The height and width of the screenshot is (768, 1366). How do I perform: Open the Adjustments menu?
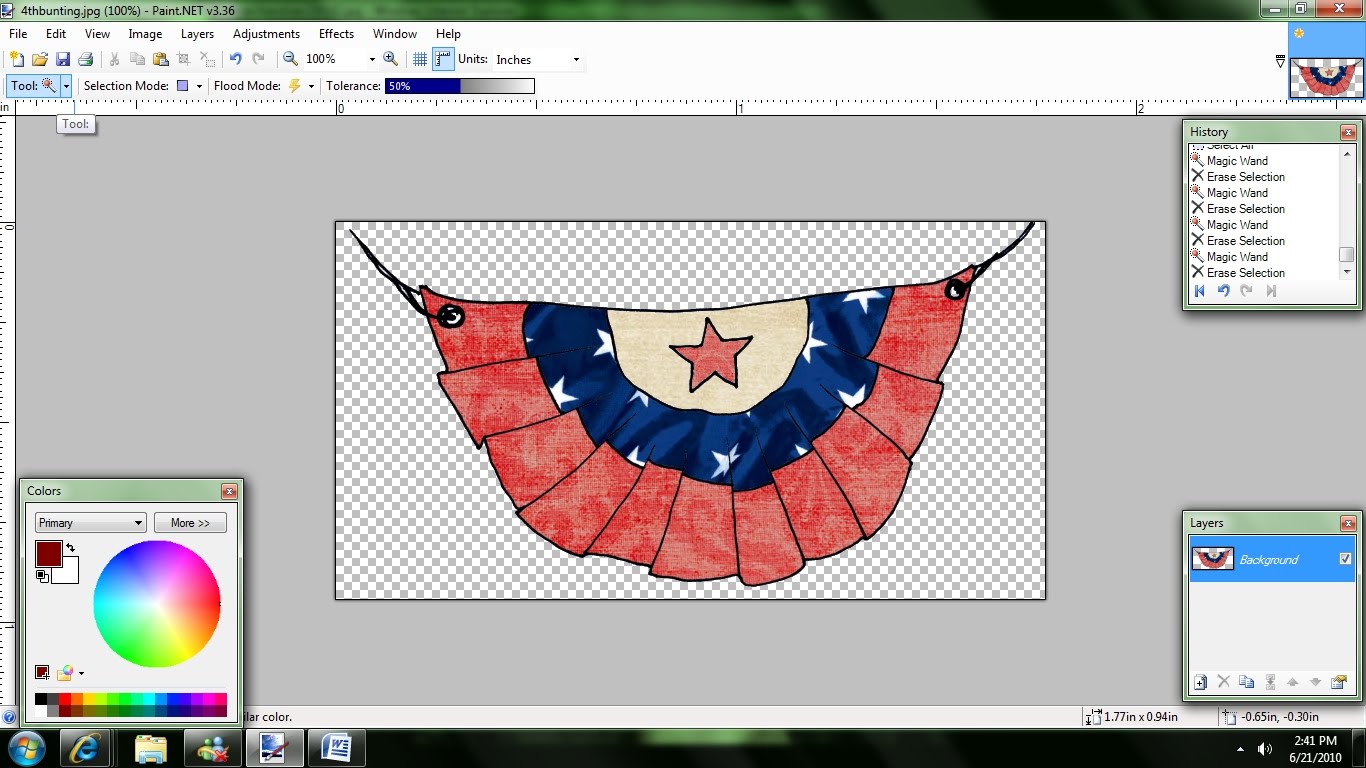tap(266, 34)
